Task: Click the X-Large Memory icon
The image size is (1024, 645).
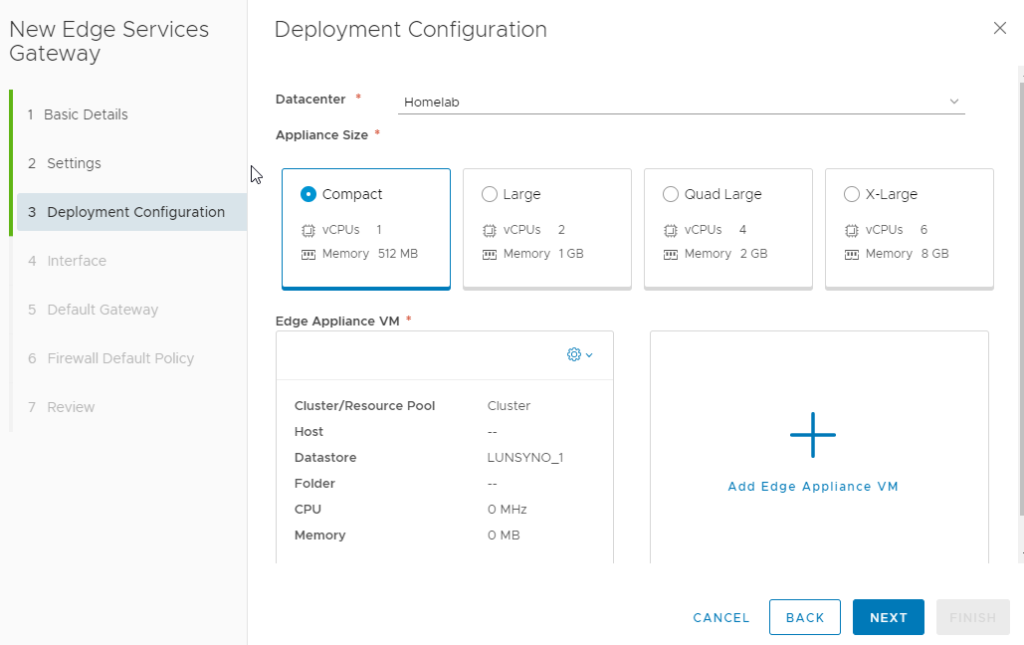Action: coord(852,255)
